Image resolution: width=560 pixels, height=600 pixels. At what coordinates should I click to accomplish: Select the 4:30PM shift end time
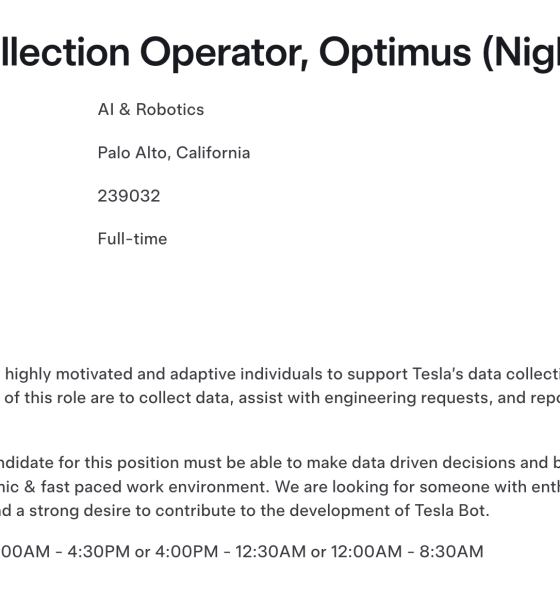99,552
